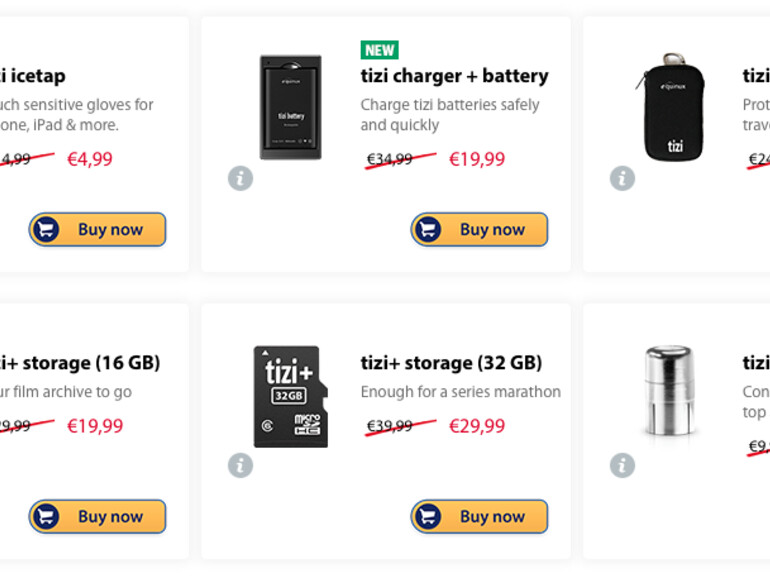Screen dimensions: 770x578
Task: Click the tizi icetap product title
Action: pos(33,76)
